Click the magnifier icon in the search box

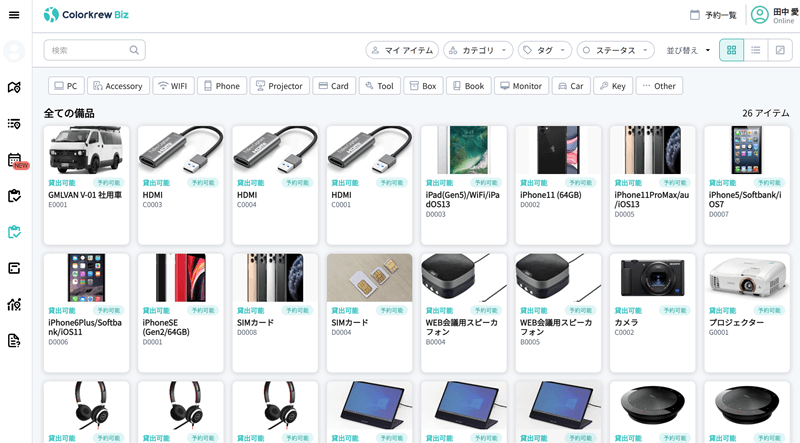pyautogui.click(x=135, y=50)
